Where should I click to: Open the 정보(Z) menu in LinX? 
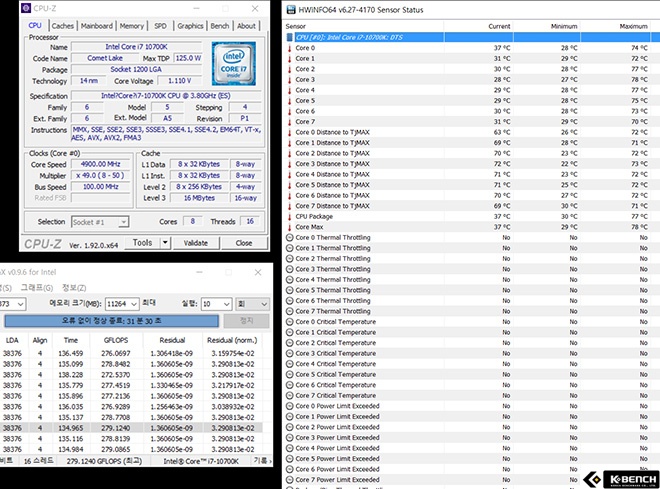coord(74,288)
